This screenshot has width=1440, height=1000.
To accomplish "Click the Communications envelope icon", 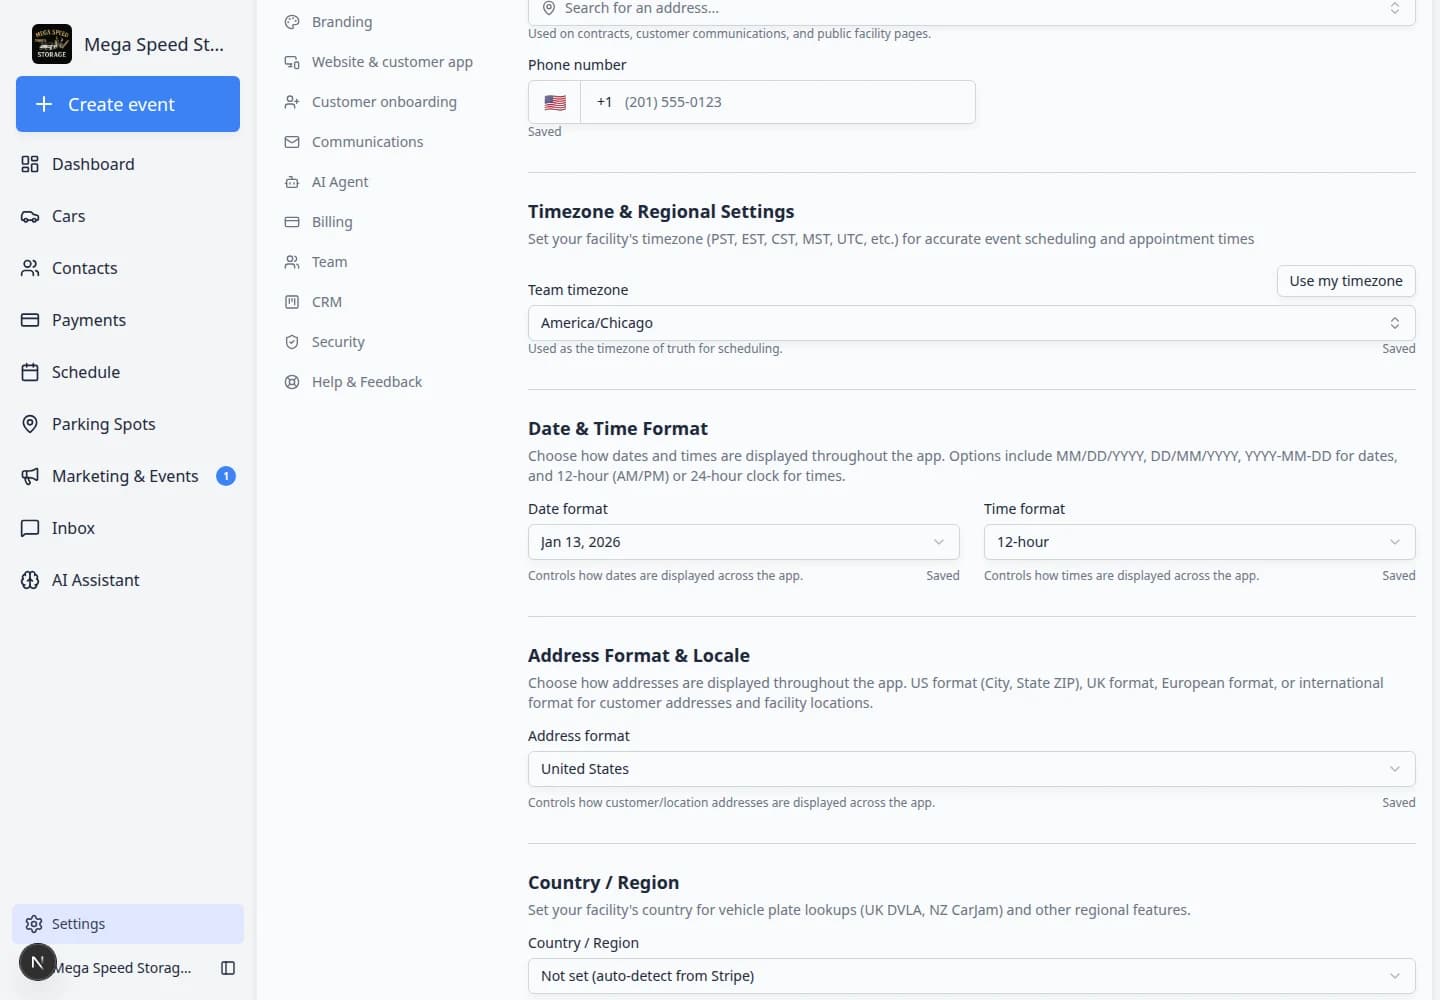I will [x=292, y=142].
